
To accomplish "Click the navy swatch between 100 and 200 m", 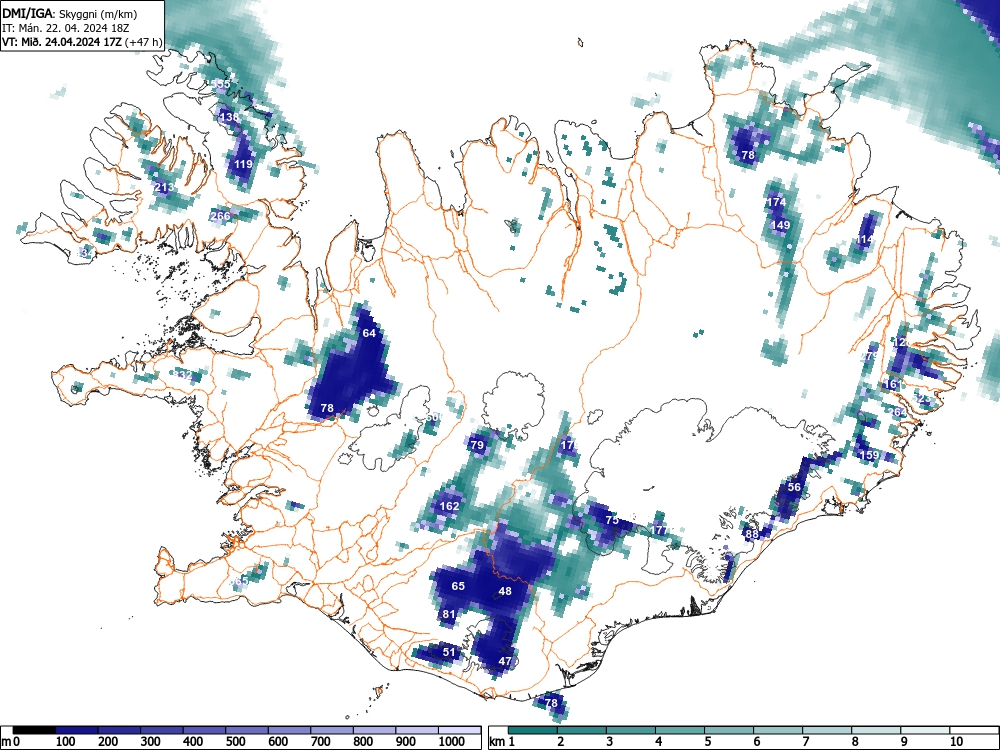I will 77,730.
